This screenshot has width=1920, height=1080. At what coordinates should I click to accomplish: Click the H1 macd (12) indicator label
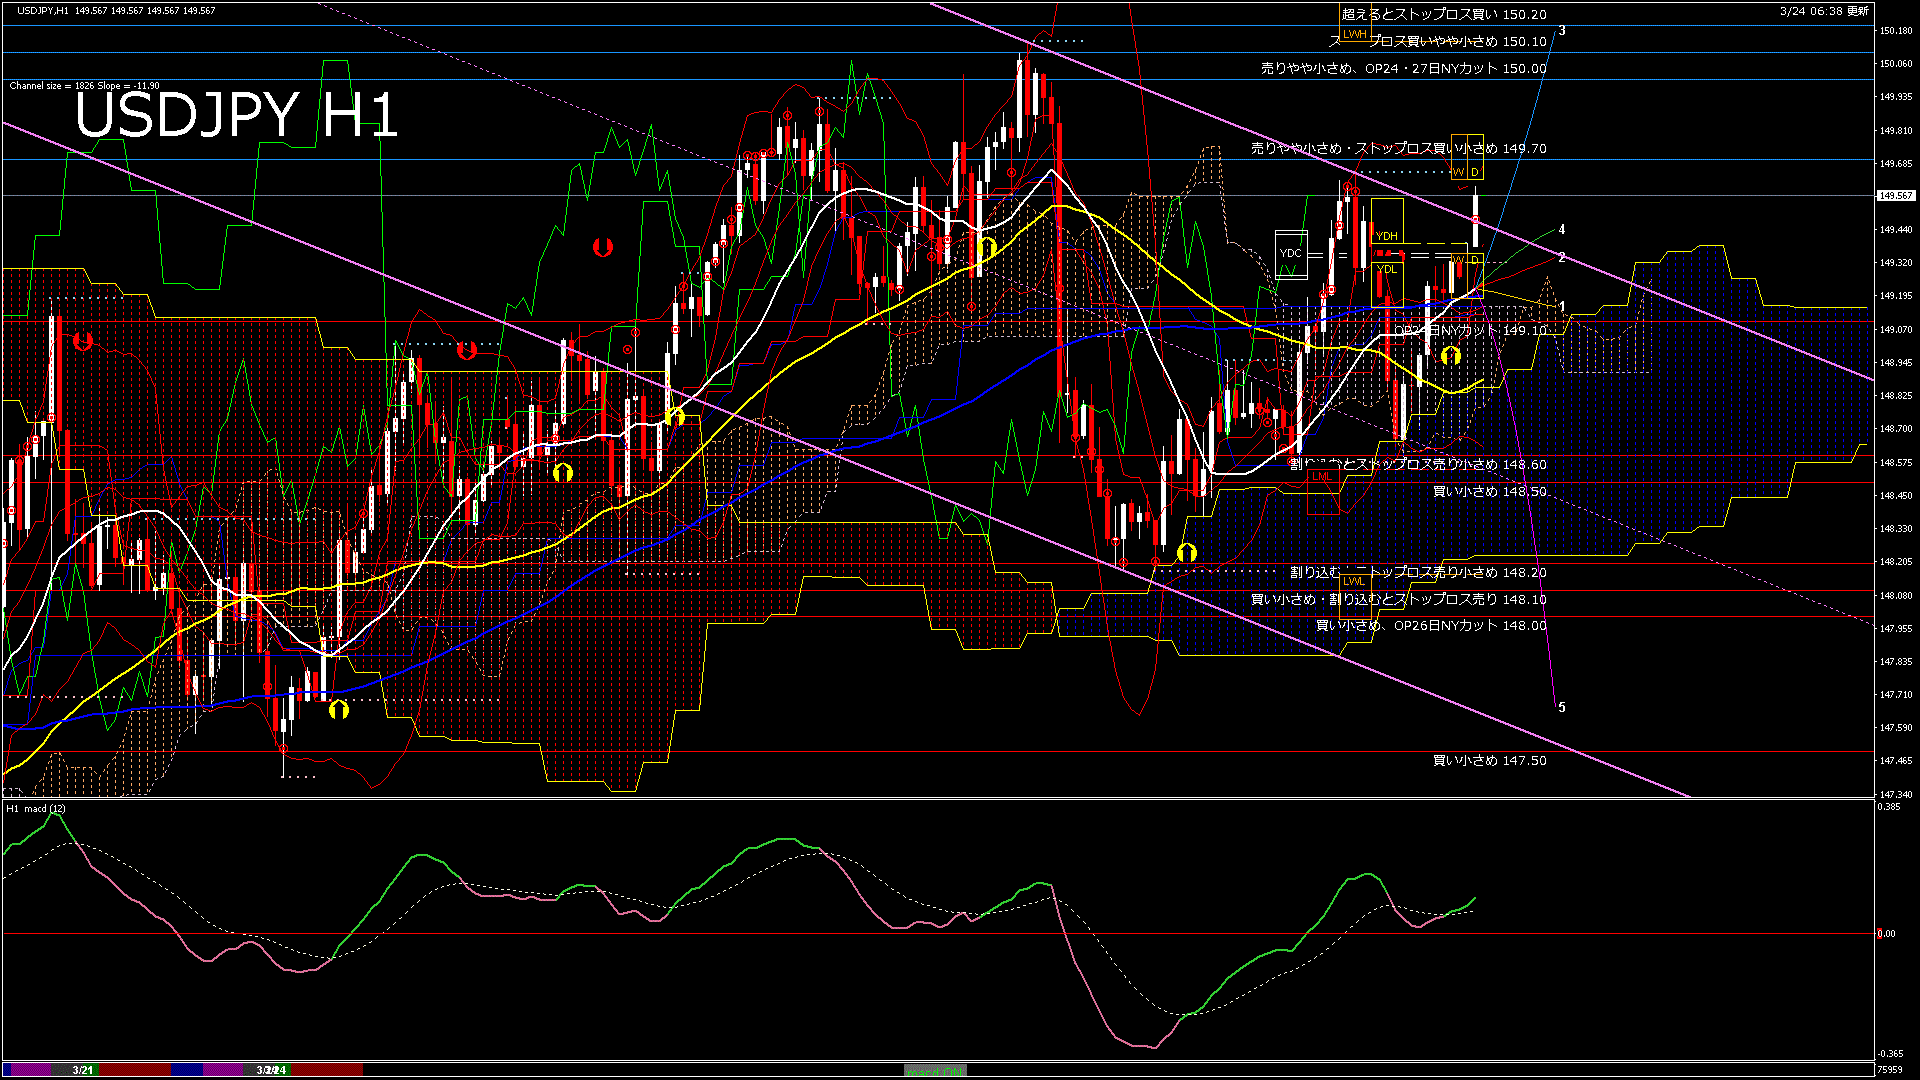point(36,808)
